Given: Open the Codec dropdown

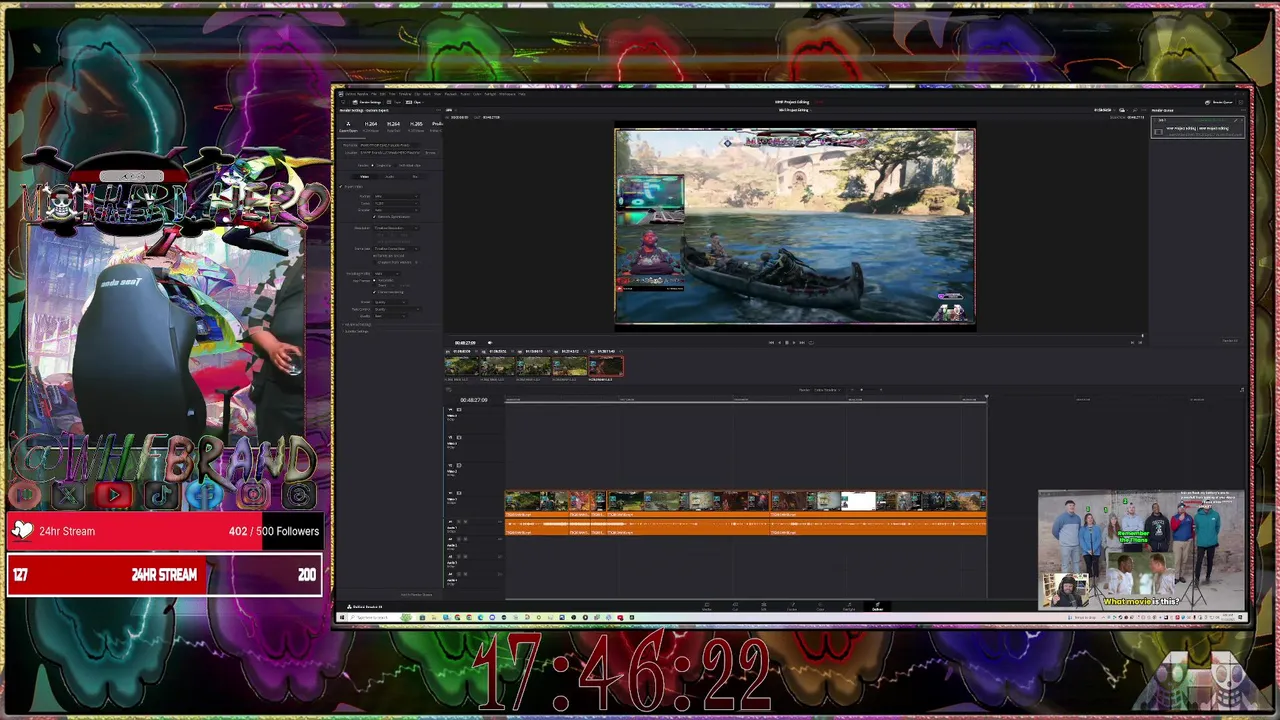Looking at the screenshot, I should 396,203.
